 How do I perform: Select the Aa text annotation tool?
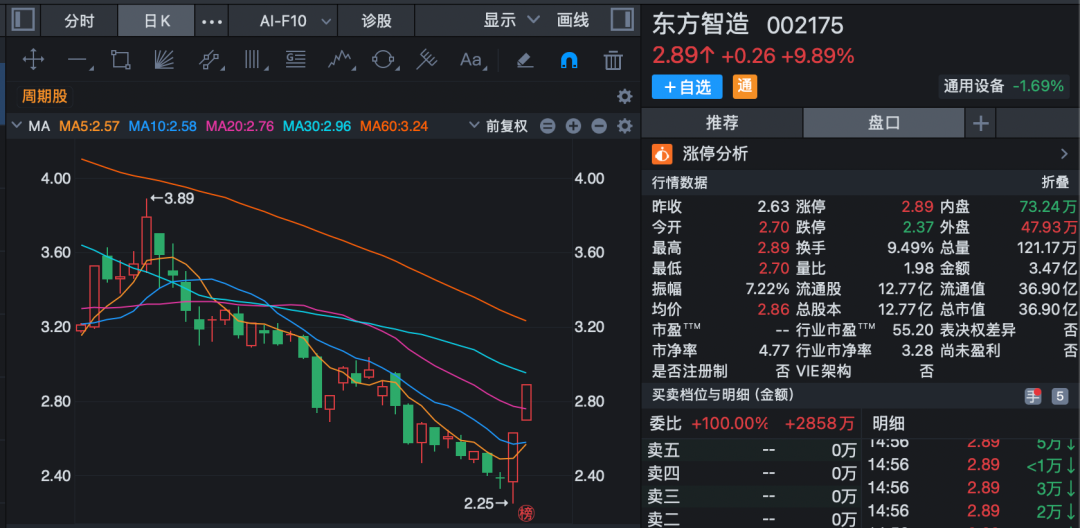coord(471,60)
